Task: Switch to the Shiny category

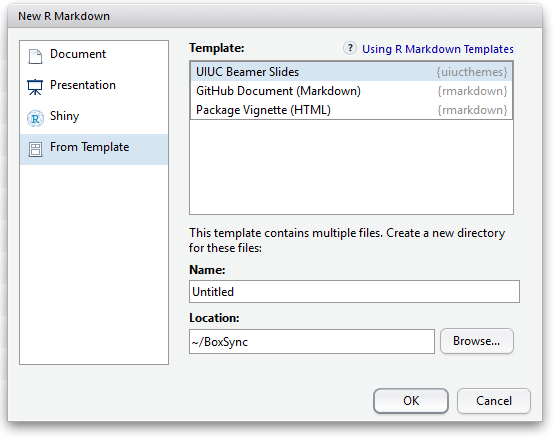Action: pos(65,116)
